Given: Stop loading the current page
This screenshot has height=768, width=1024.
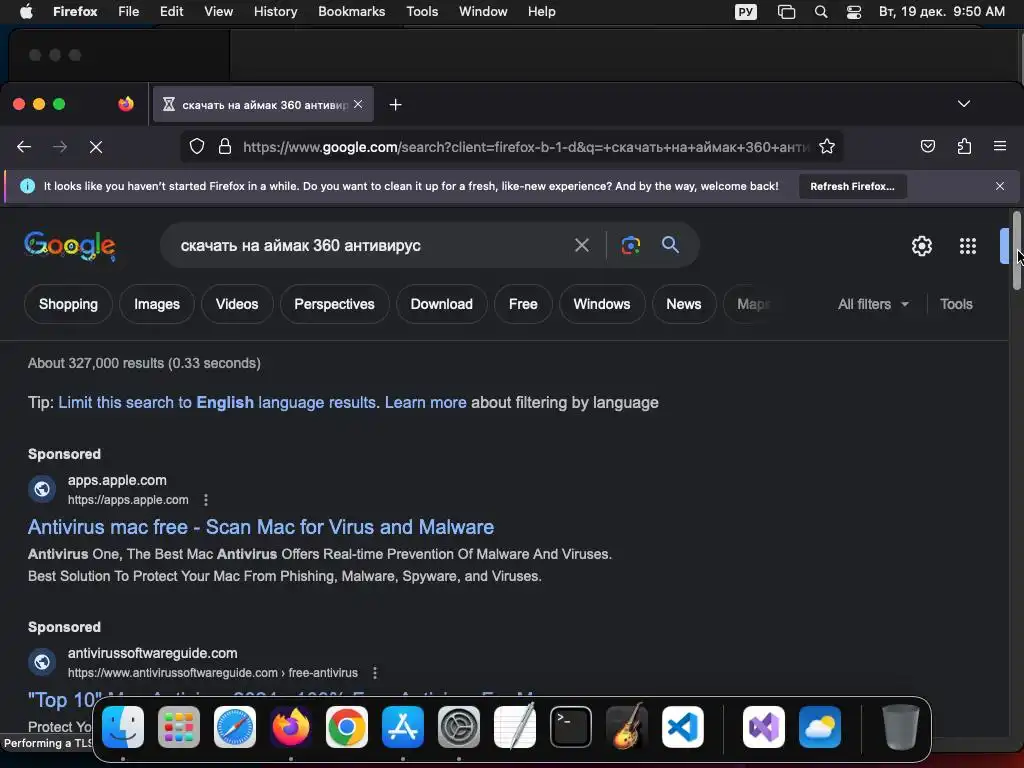Looking at the screenshot, I should pos(96,147).
